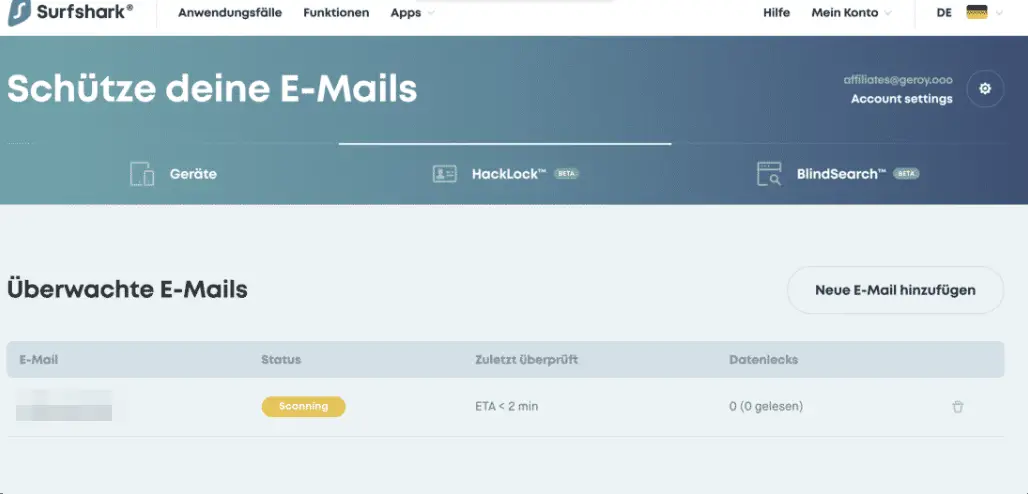1028x494 pixels.
Task: Click the yellow Scanning status badge
Action: pyautogui.click(x=304, y=407)
